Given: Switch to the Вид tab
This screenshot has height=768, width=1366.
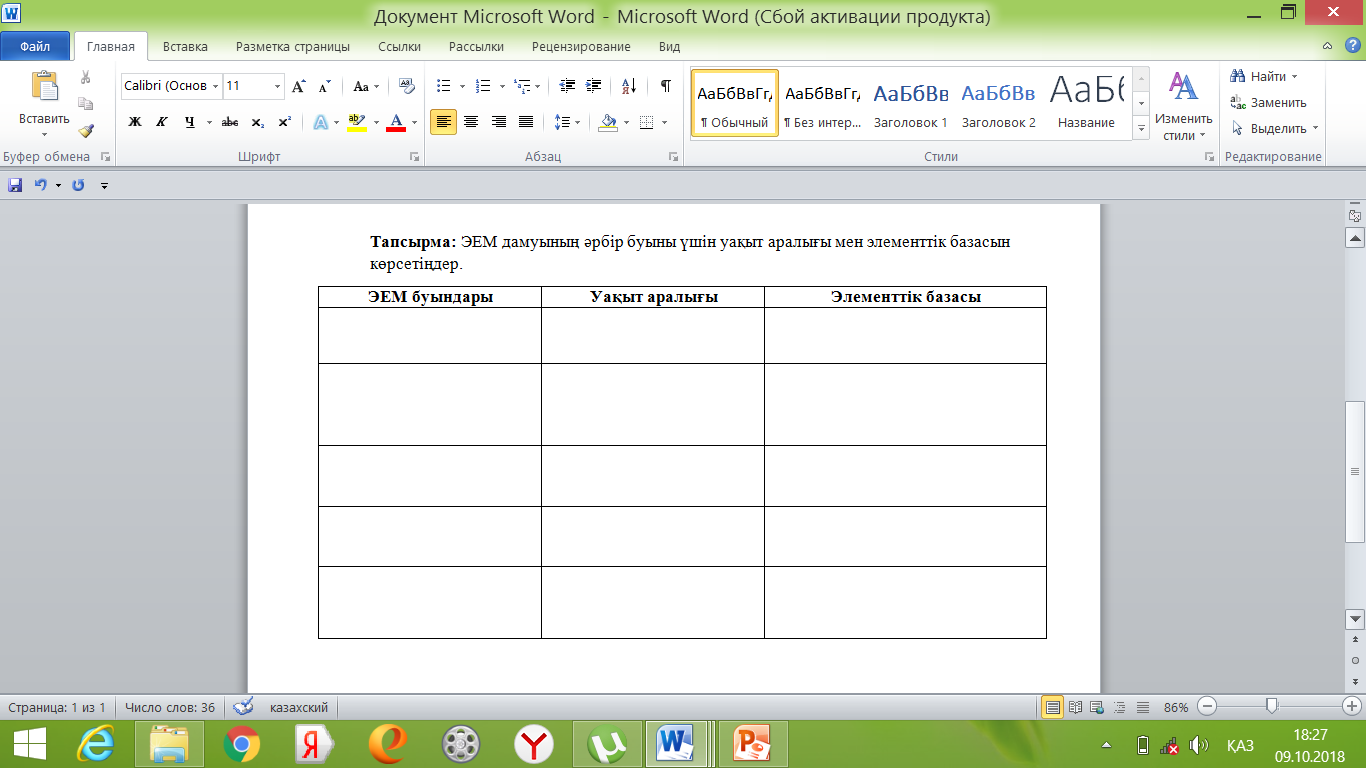Looking at the screenshot, I should tap(669, 46).
